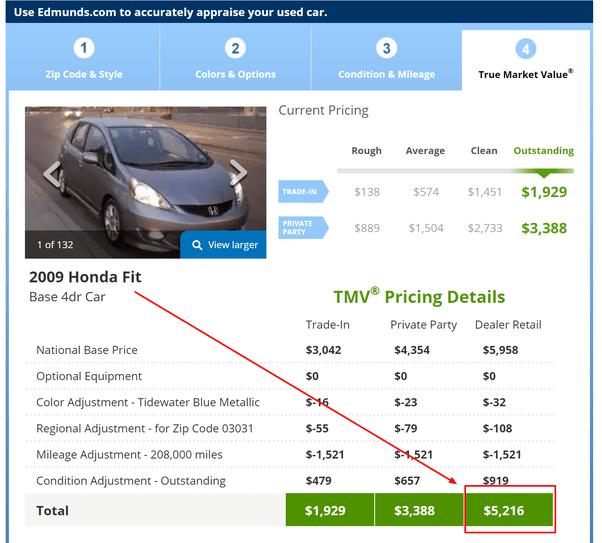Click the $657 condition private party value
Viewport: 602px width, 543px height.
click(407, 480)
